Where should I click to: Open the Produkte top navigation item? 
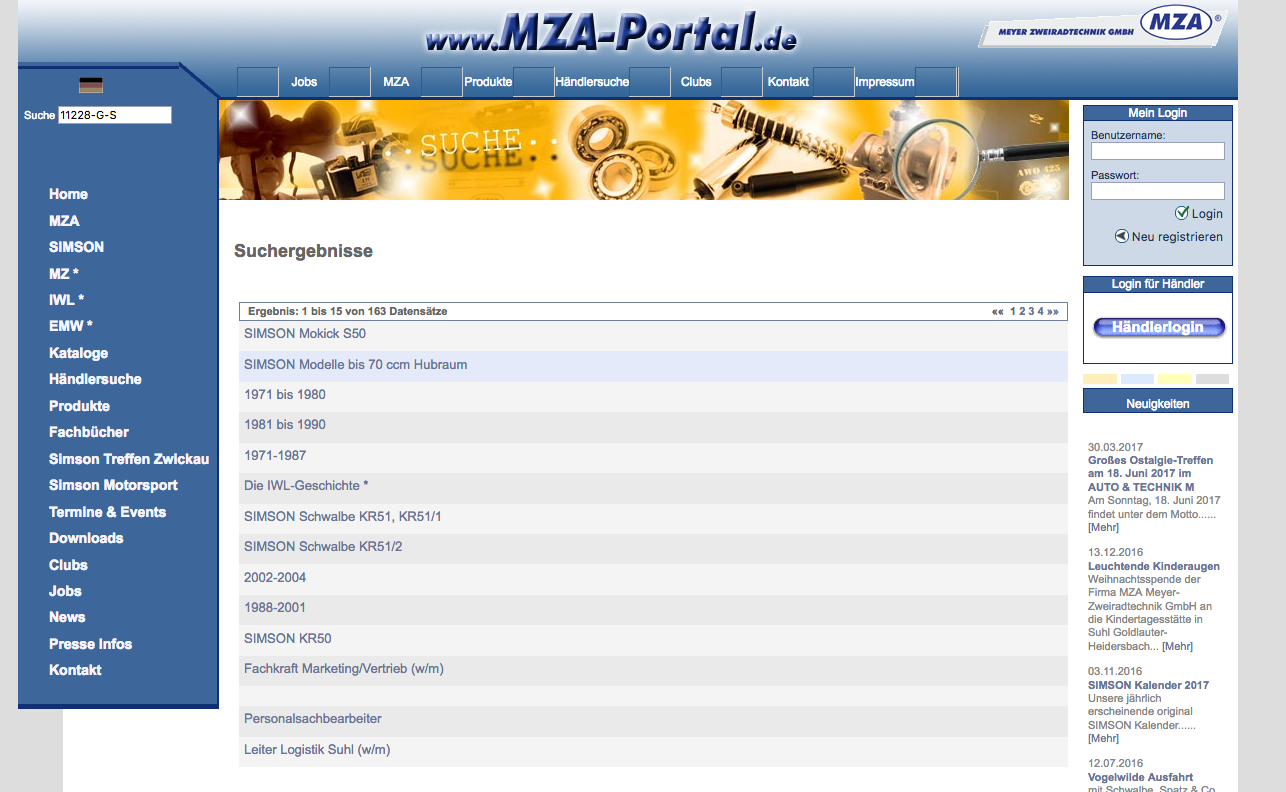[x=488, y=82]
